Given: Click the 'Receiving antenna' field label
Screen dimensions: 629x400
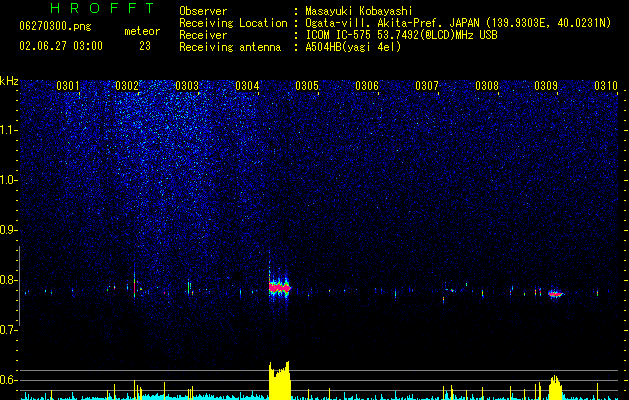Looking at the screenshot, I should 230,47.
